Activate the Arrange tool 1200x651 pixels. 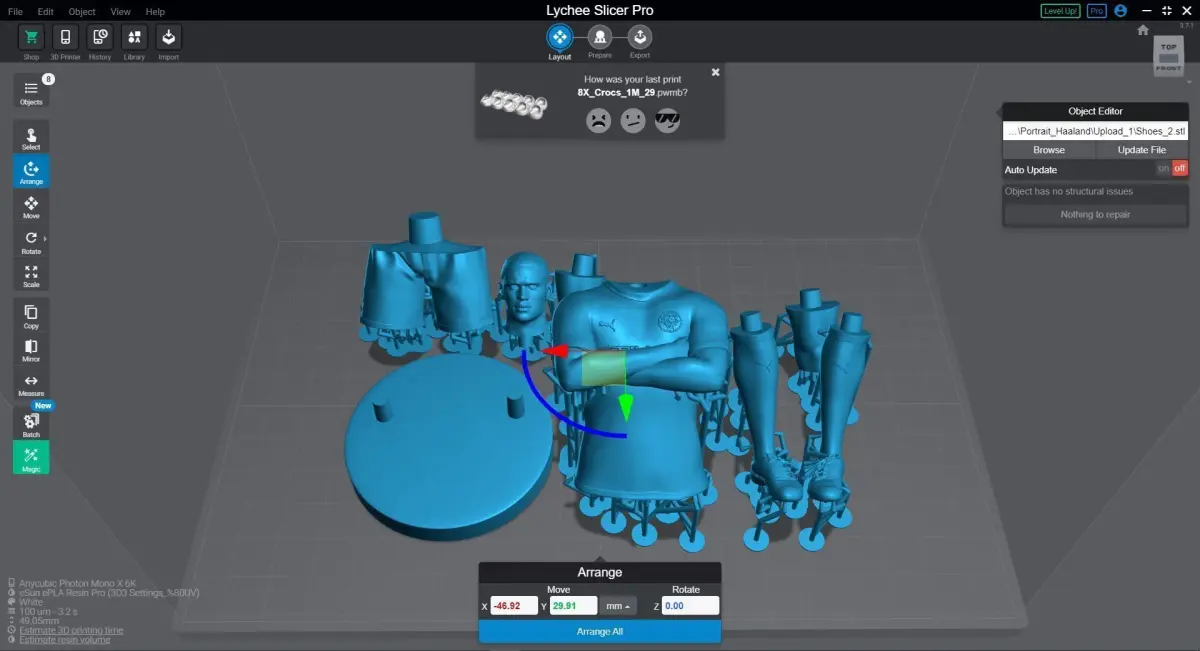pos(31,172)
